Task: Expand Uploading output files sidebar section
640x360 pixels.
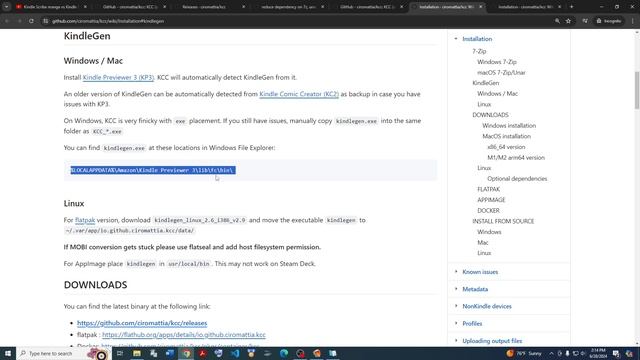Action: 456,340
